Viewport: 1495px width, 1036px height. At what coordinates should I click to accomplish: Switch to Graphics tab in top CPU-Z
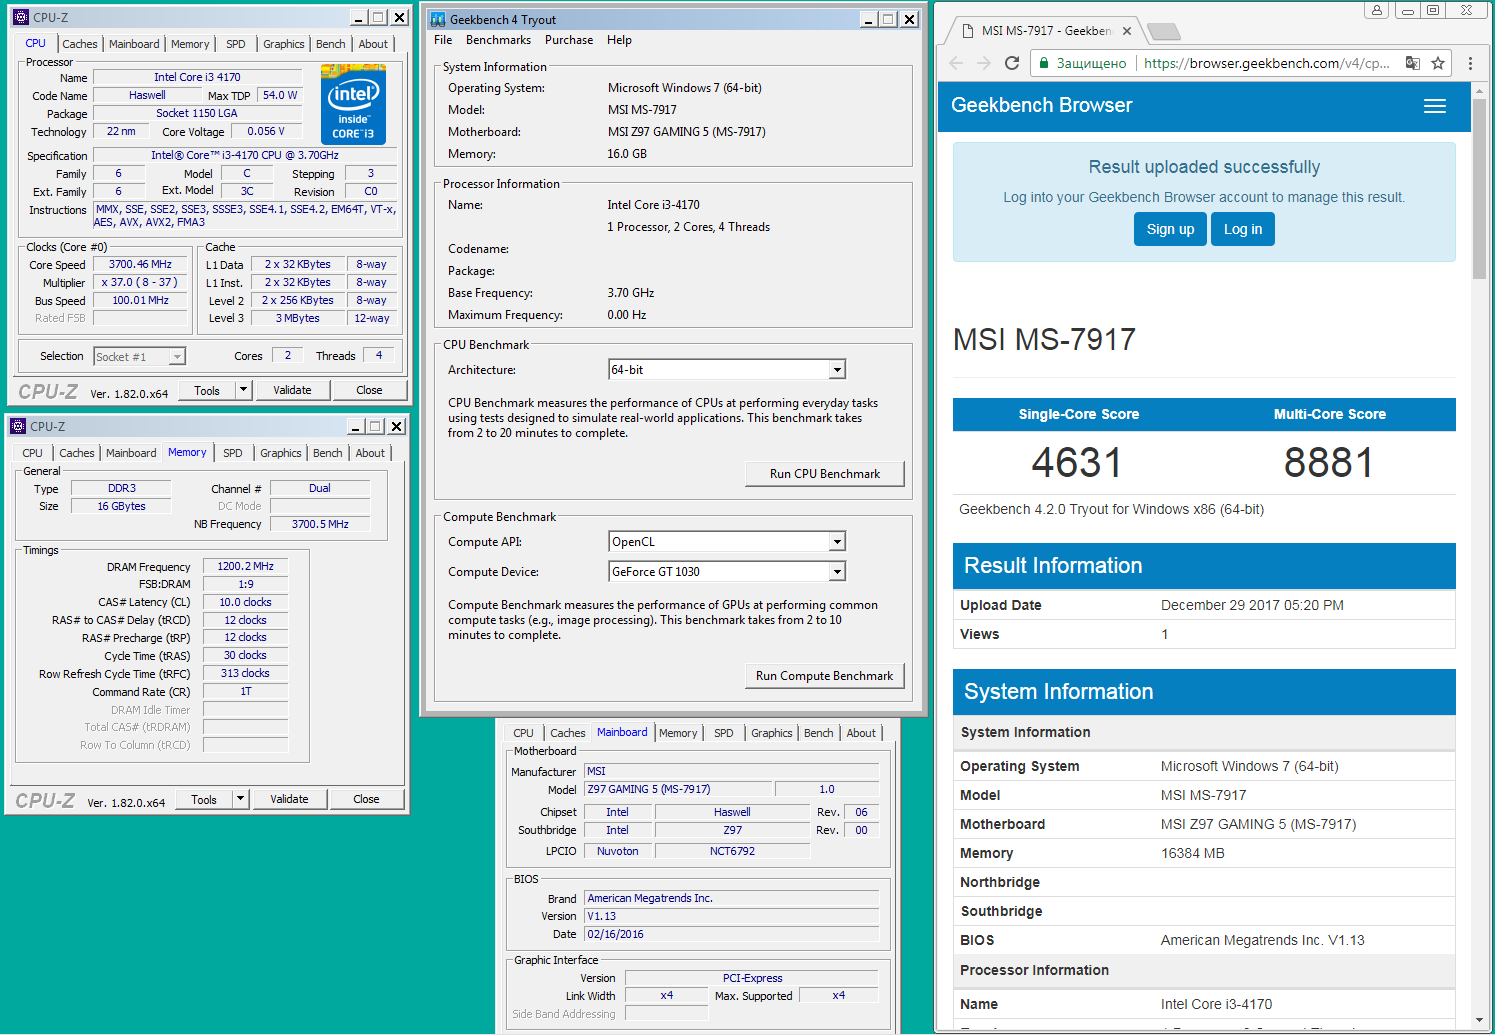click(x=283, y=44)
